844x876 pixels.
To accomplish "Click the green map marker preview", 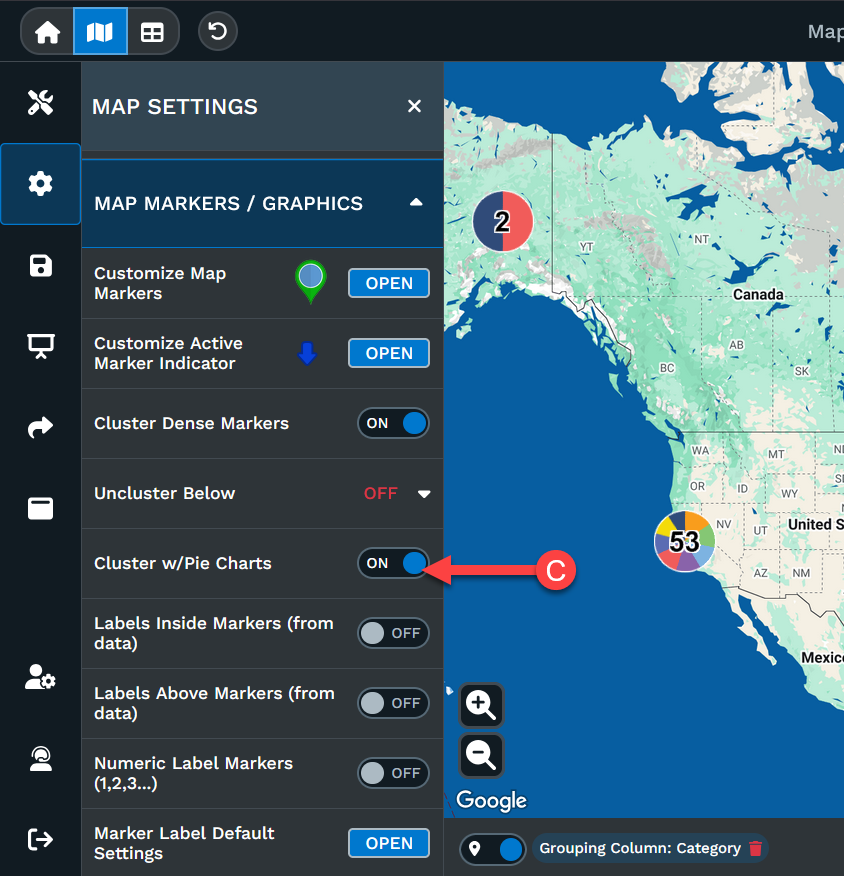I will point(311,281).
